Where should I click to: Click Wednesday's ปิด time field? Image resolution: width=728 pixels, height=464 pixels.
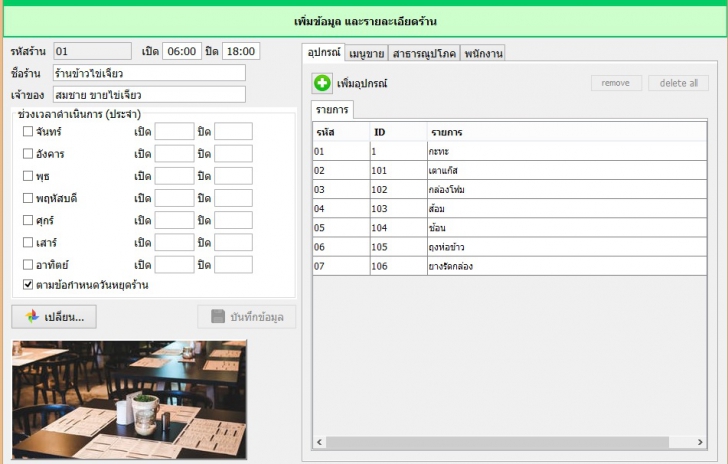coord(234,176)
